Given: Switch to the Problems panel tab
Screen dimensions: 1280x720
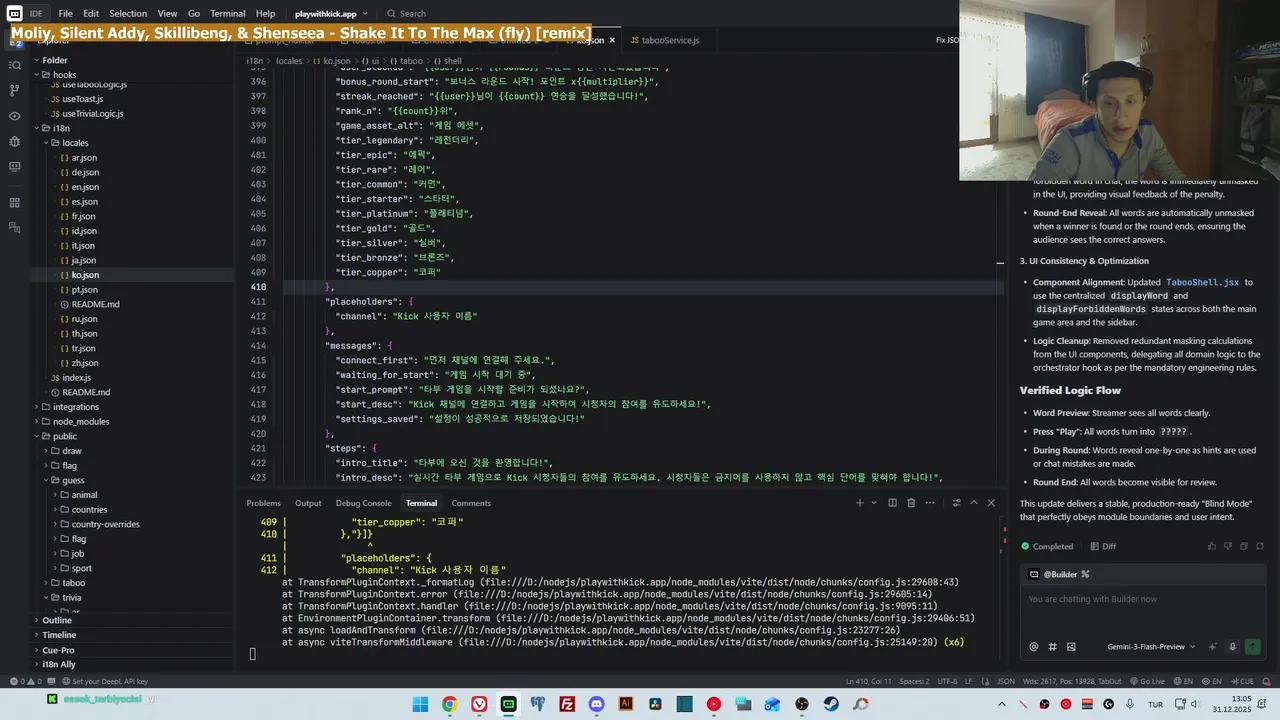Looking at the screenshot, I should pos(264,503).
